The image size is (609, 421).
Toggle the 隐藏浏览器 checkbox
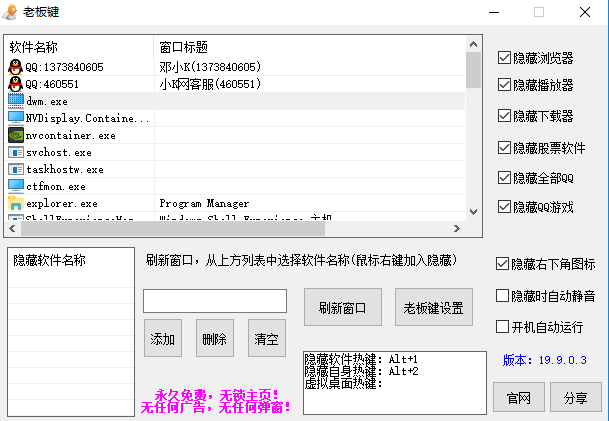(504, 57)
